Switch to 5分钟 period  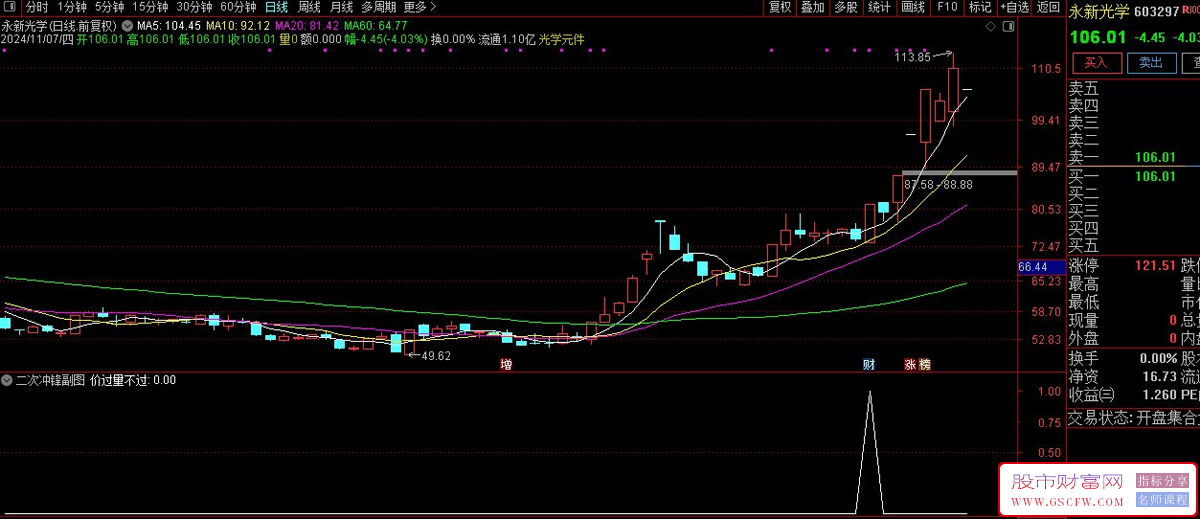point(110,7)
